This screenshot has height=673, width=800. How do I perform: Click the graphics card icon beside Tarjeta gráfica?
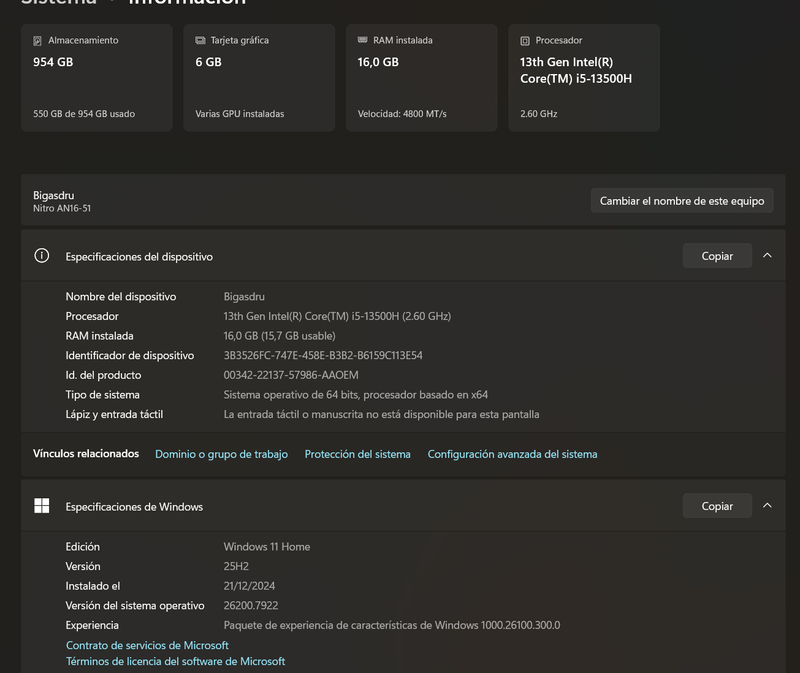click(200, 40)
